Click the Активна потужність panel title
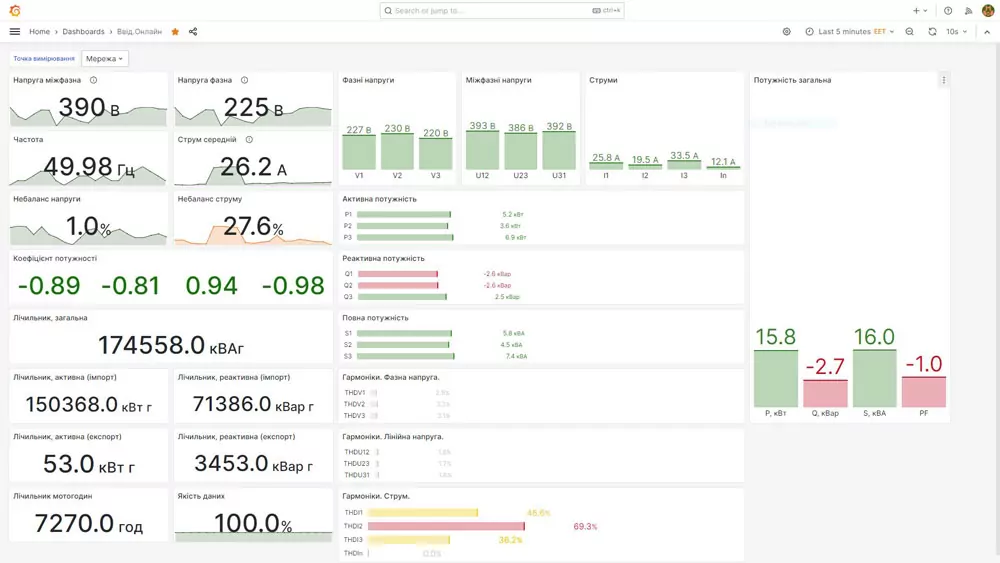The width and height of the screenshot is (1000, 563). [x=379, y=199]
